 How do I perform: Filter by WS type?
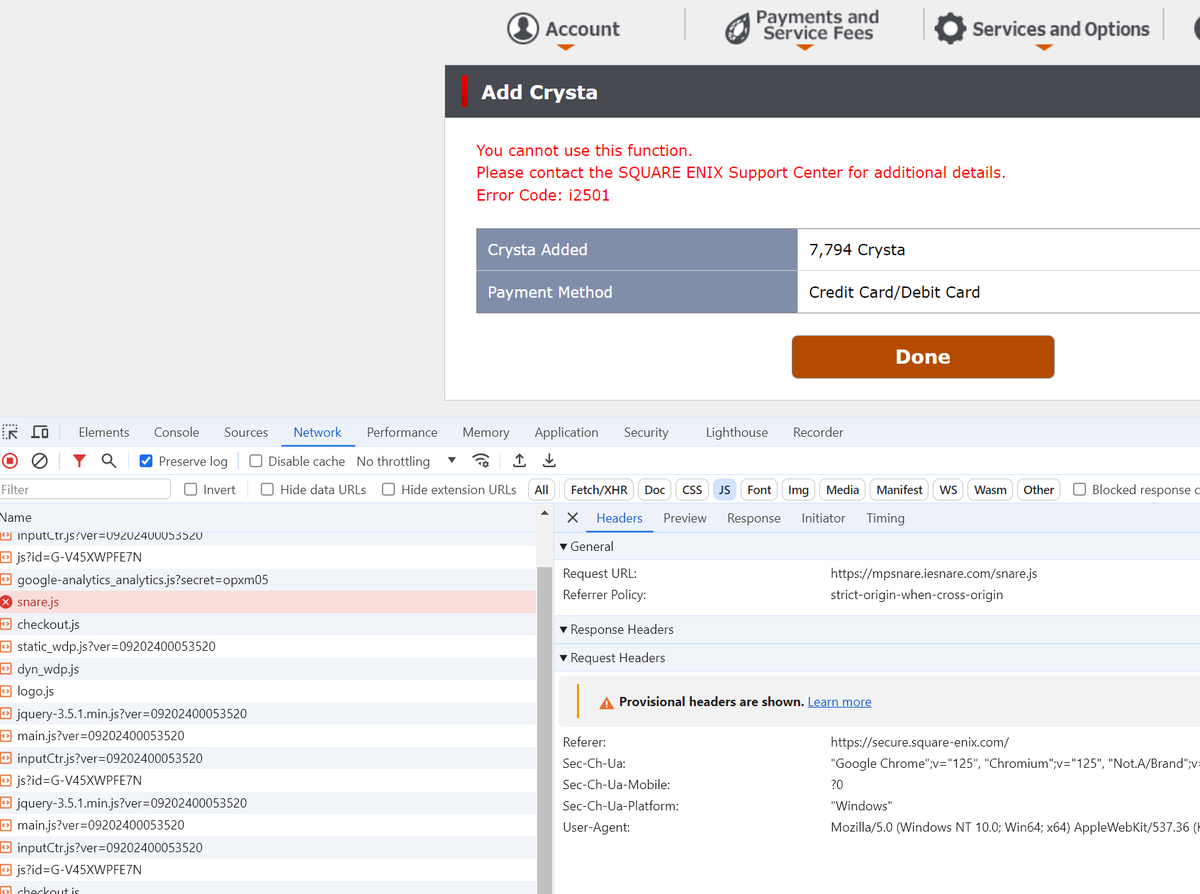coord(948,490)
